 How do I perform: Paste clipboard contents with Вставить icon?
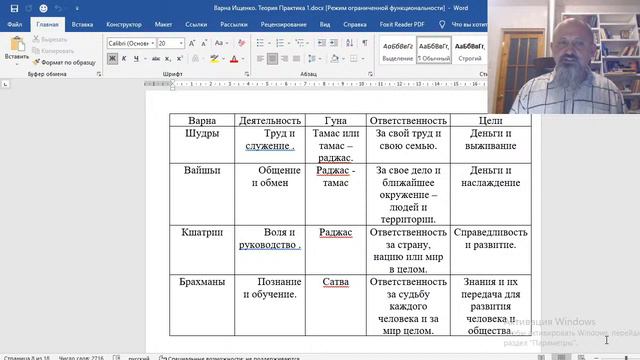point(17,49)
